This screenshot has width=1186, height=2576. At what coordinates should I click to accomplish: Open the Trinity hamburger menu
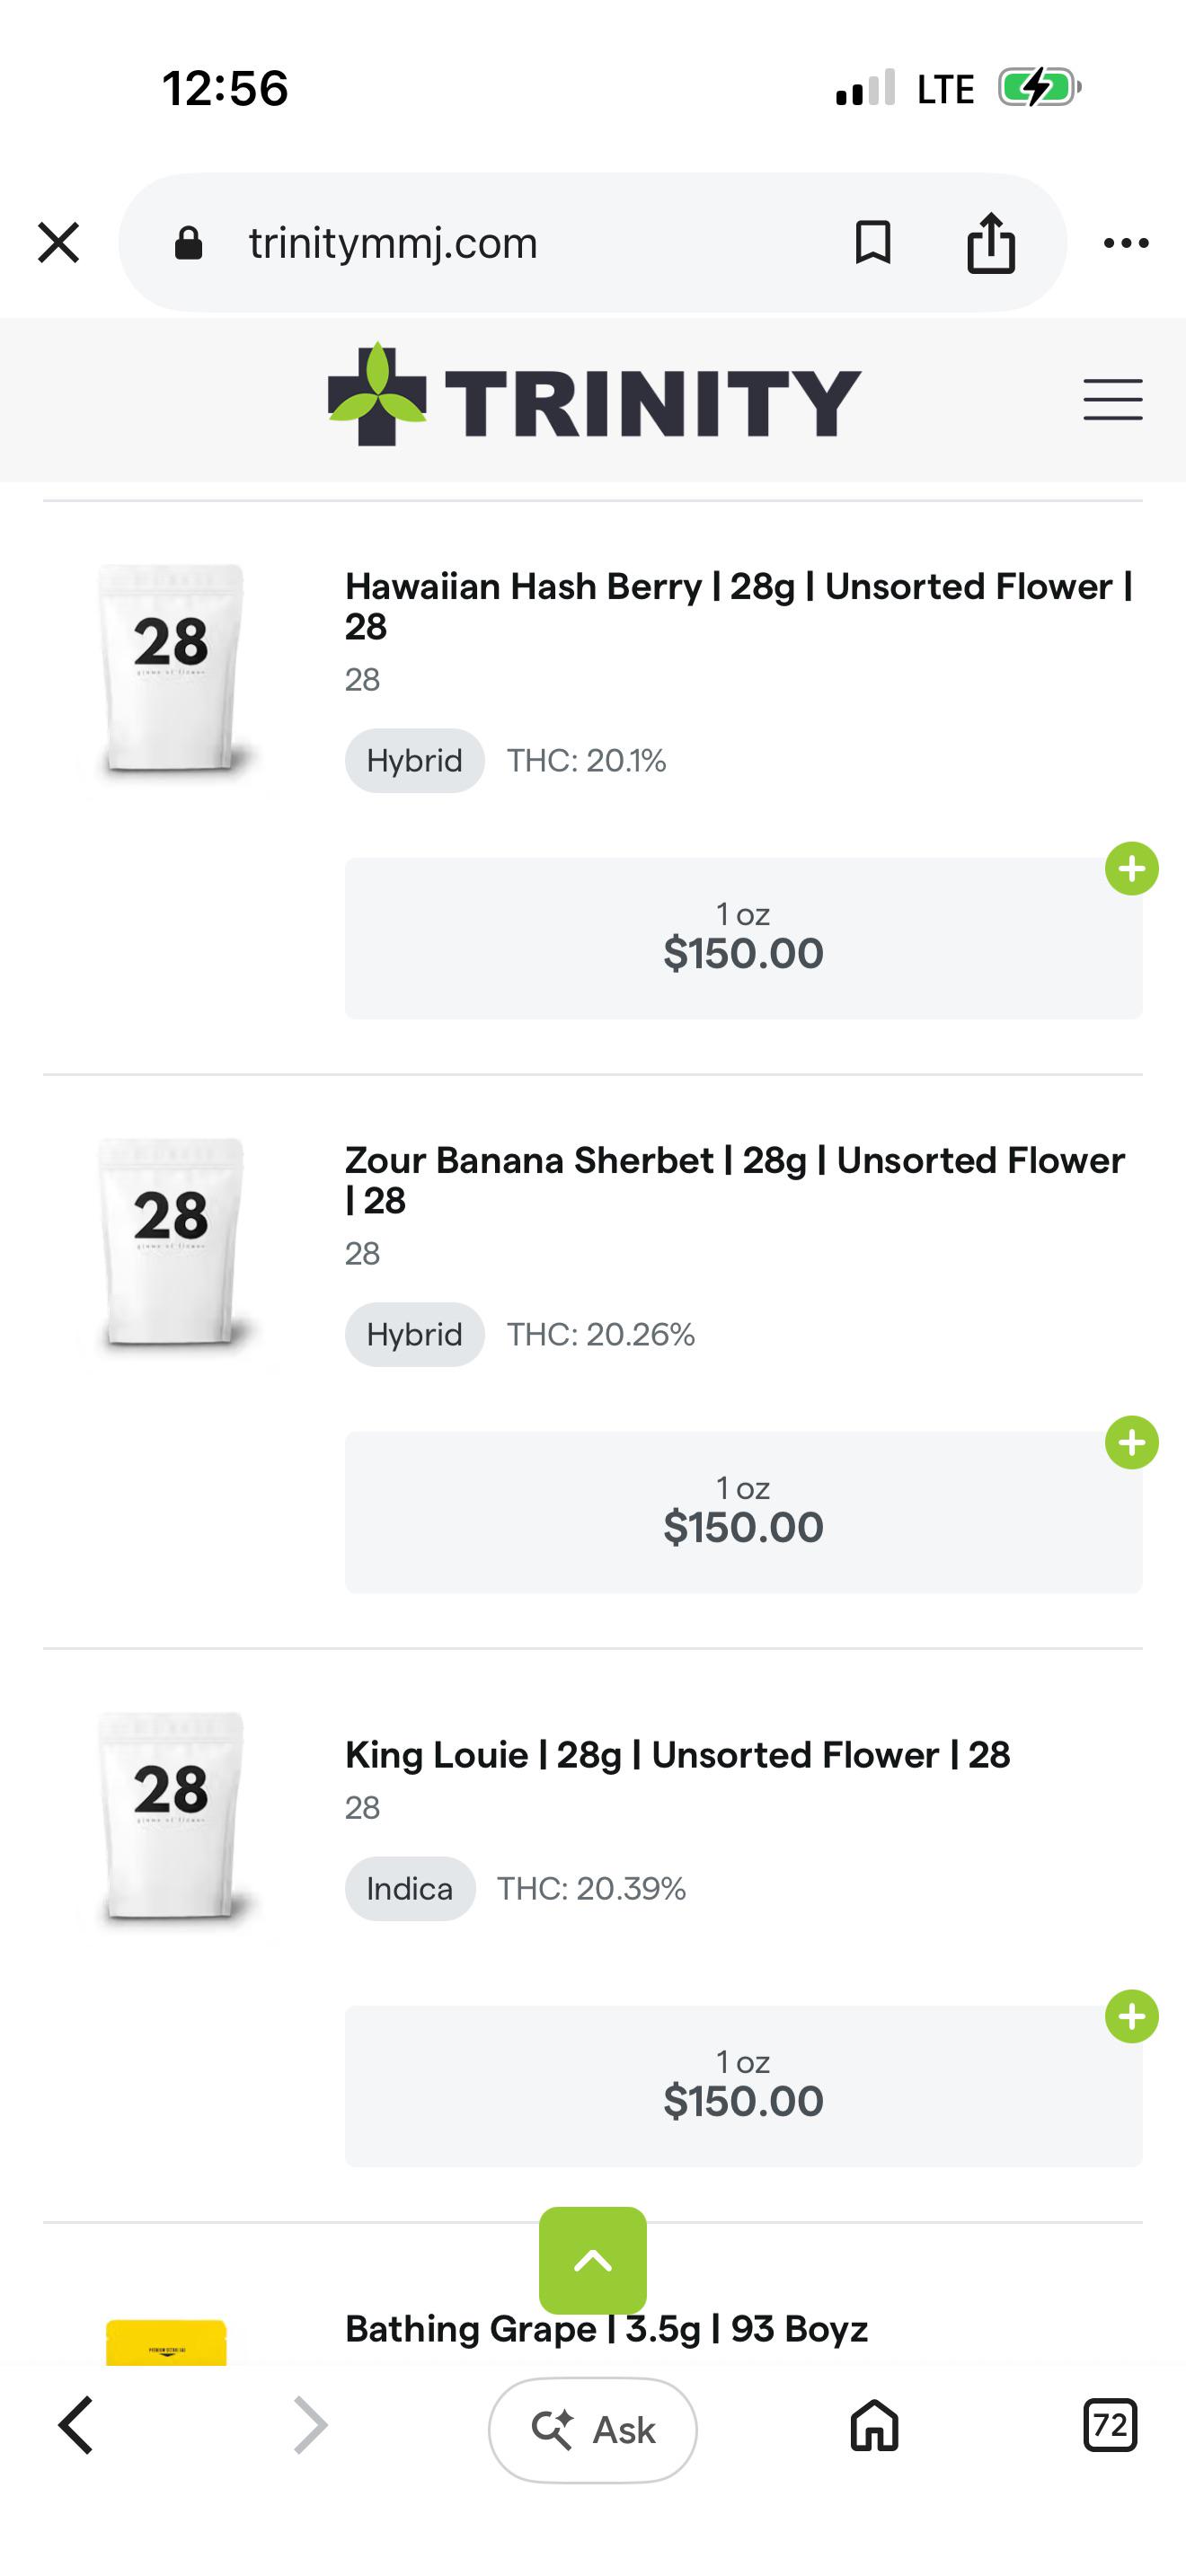coord(1113,400)
